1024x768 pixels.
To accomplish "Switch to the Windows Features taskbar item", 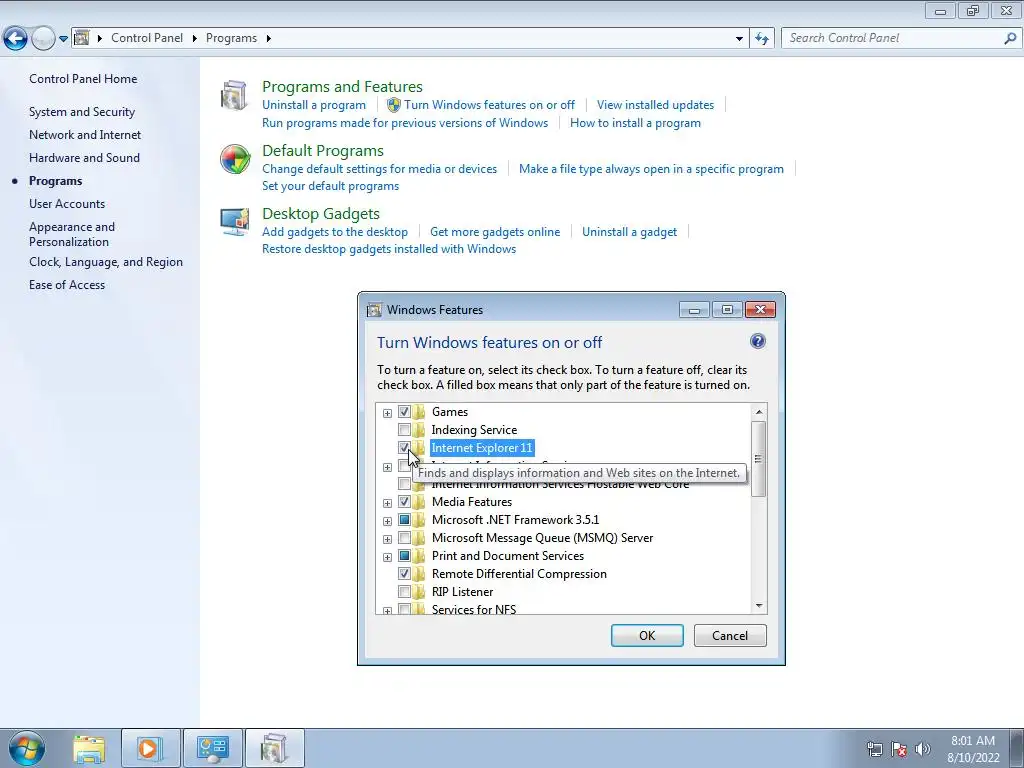I will pos(274,748).
